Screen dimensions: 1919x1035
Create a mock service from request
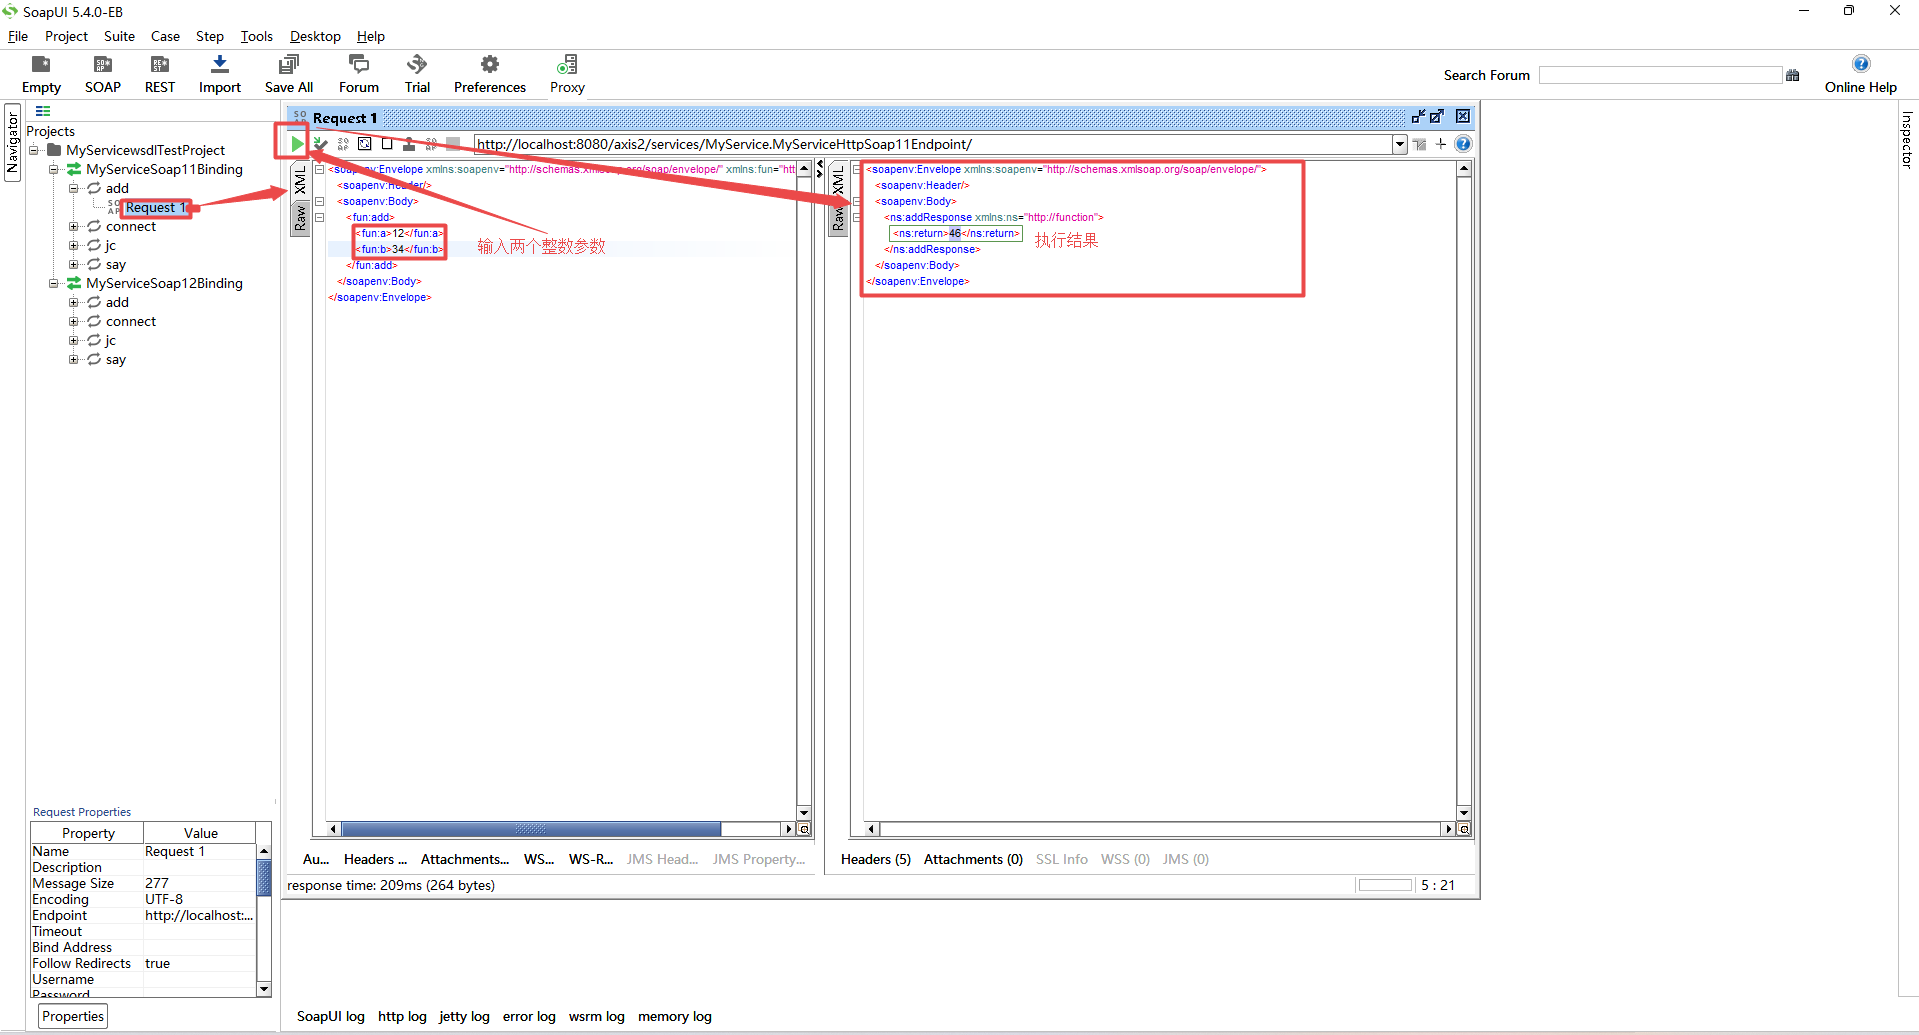click(x=343, y=144)
